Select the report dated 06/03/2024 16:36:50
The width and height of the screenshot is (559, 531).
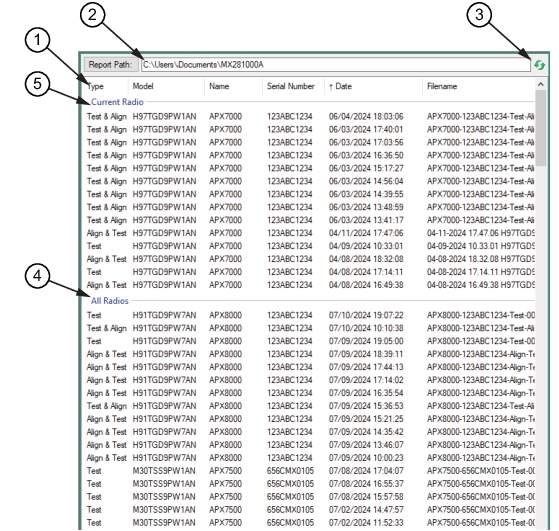tap(310, 155)
